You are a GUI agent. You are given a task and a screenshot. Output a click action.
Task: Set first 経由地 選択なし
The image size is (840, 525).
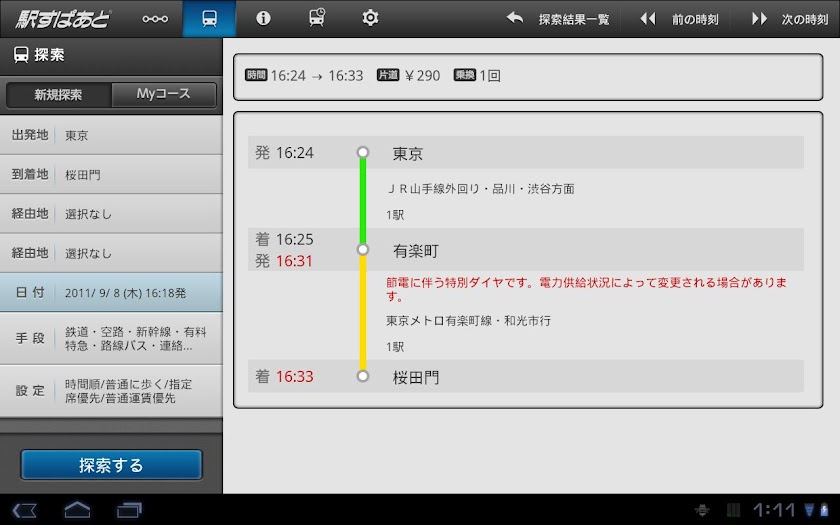(111, 214)
